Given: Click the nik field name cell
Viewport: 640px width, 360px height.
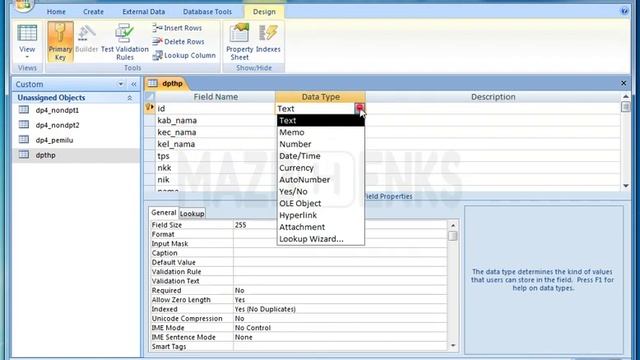Looking at the screenshot, I should (215, 180).
